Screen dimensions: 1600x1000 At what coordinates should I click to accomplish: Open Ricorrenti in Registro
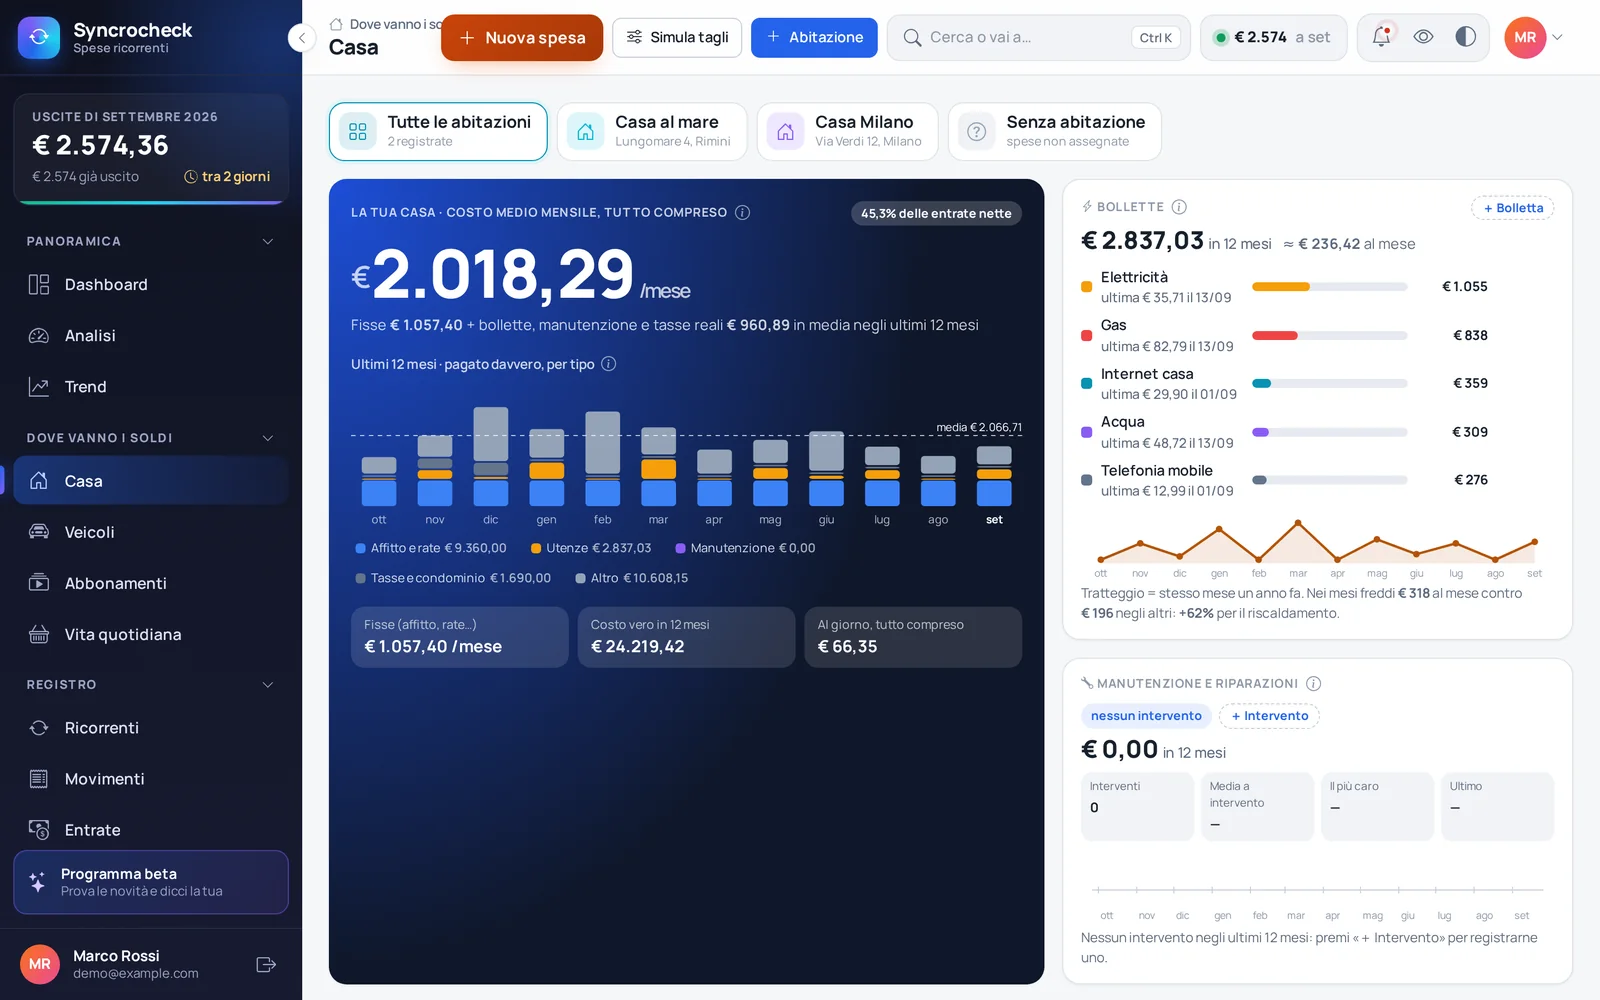point(151,728)
